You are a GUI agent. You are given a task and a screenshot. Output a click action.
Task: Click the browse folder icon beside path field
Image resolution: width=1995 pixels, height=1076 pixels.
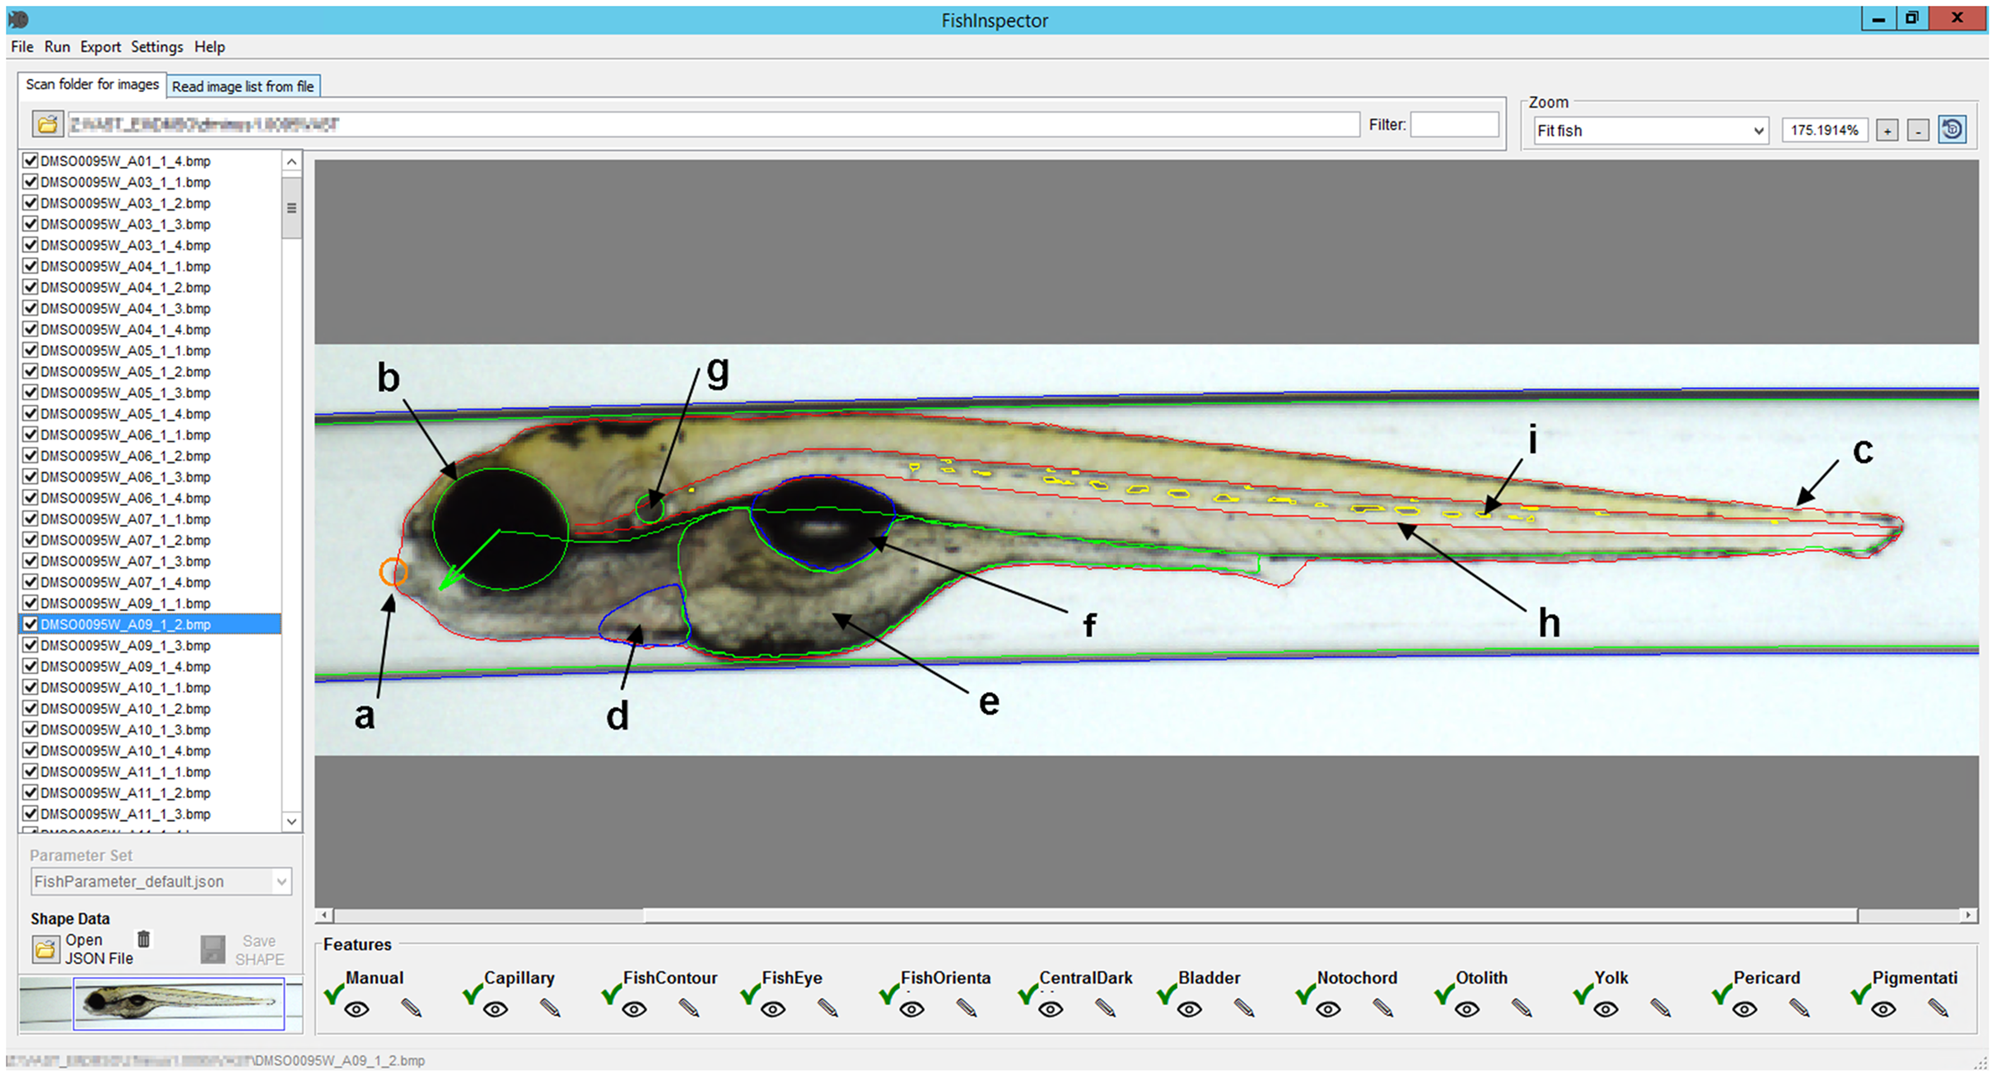coord(46,125)
